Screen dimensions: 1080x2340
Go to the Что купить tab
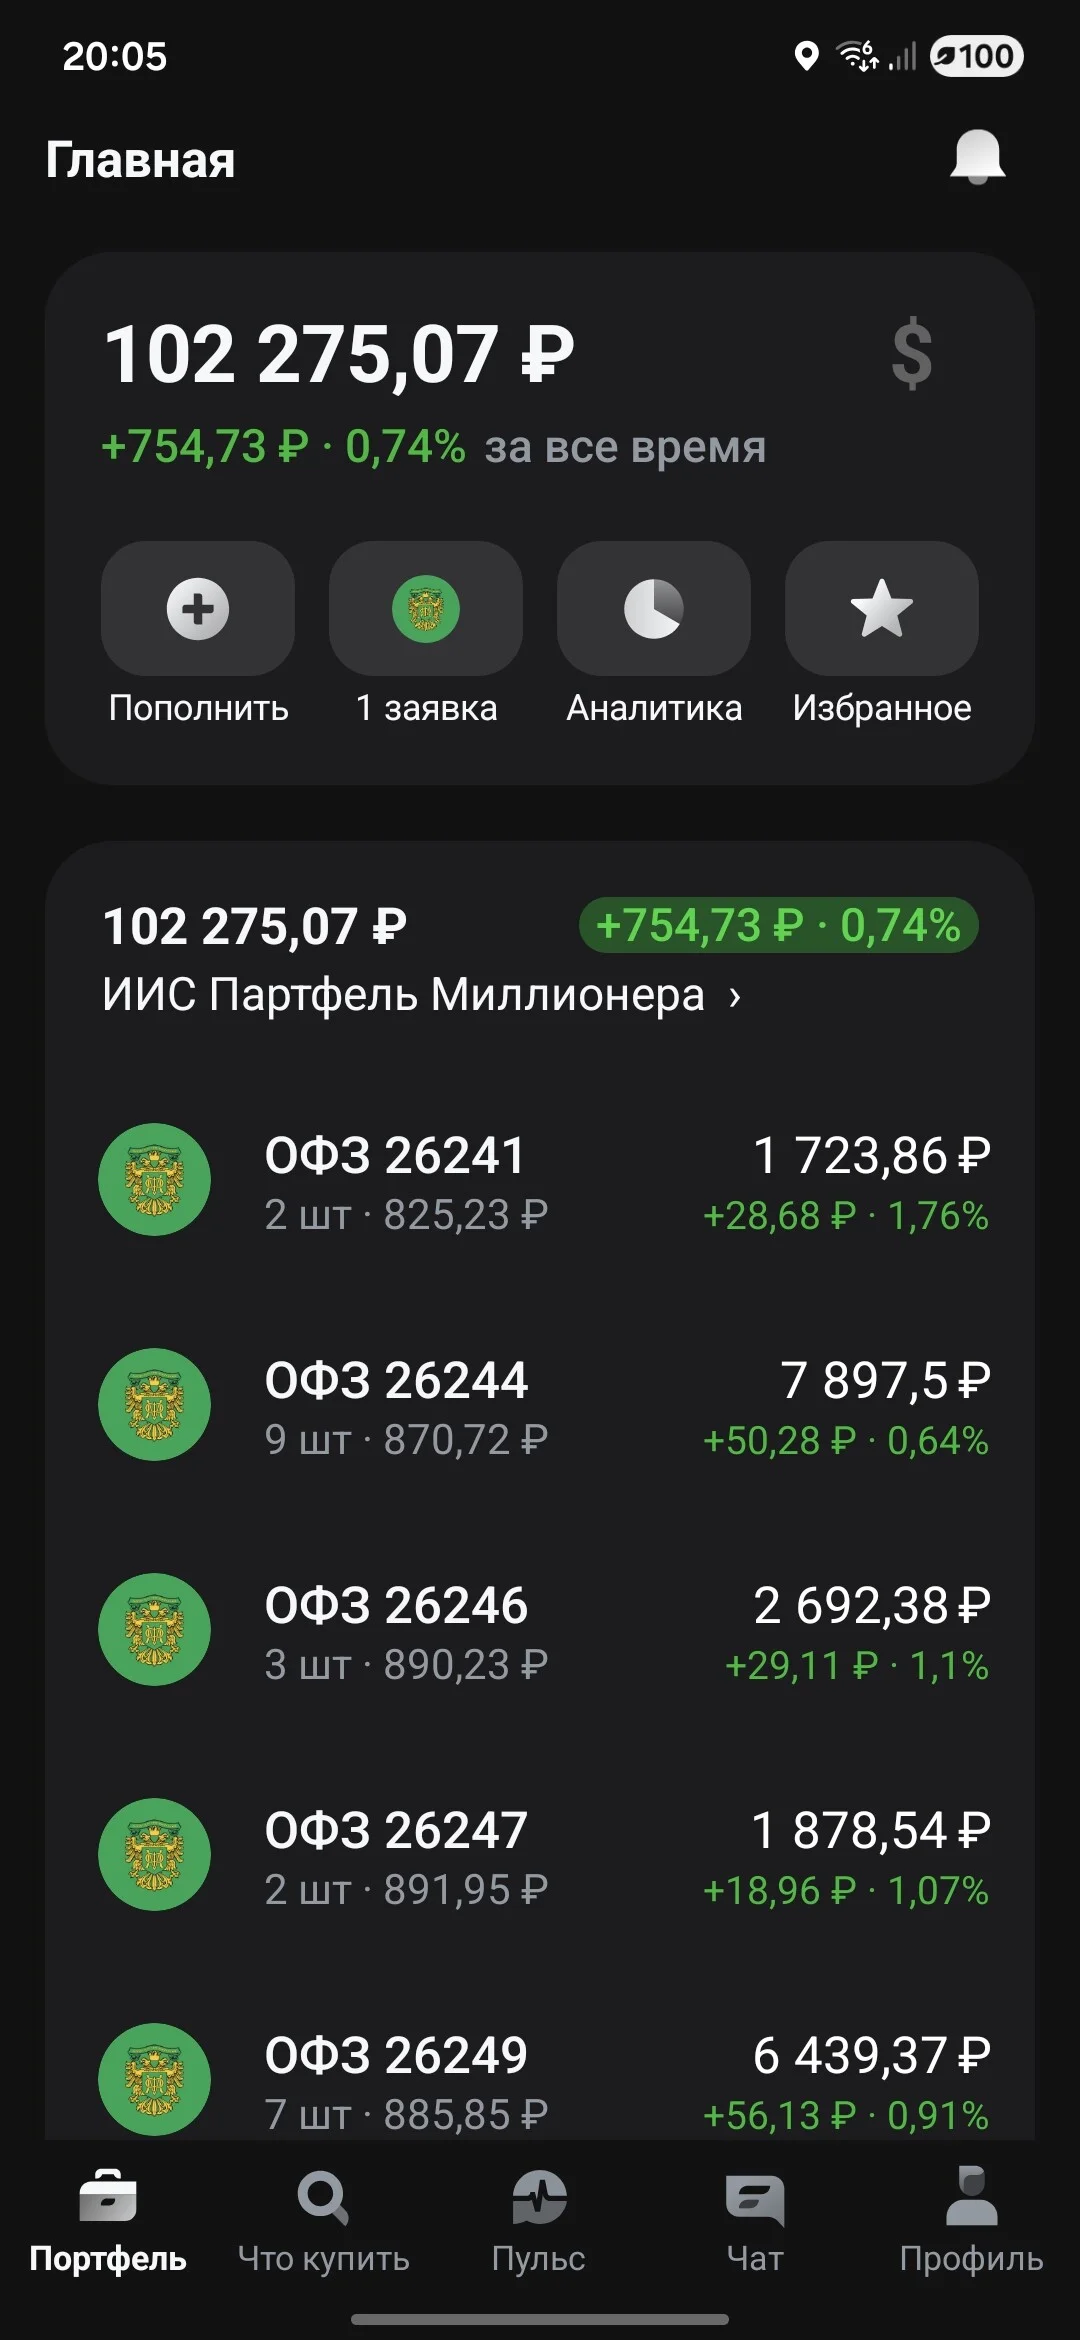coord(324,2222)
